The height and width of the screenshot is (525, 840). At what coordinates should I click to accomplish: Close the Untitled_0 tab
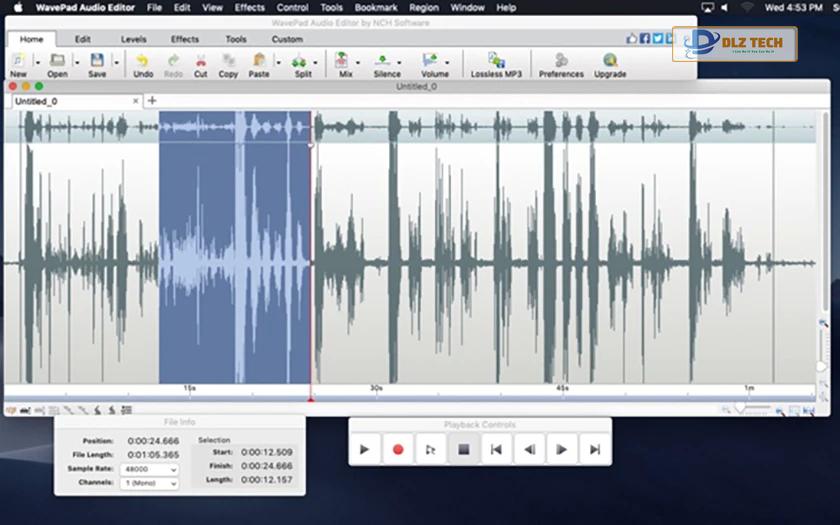point(136,101)
